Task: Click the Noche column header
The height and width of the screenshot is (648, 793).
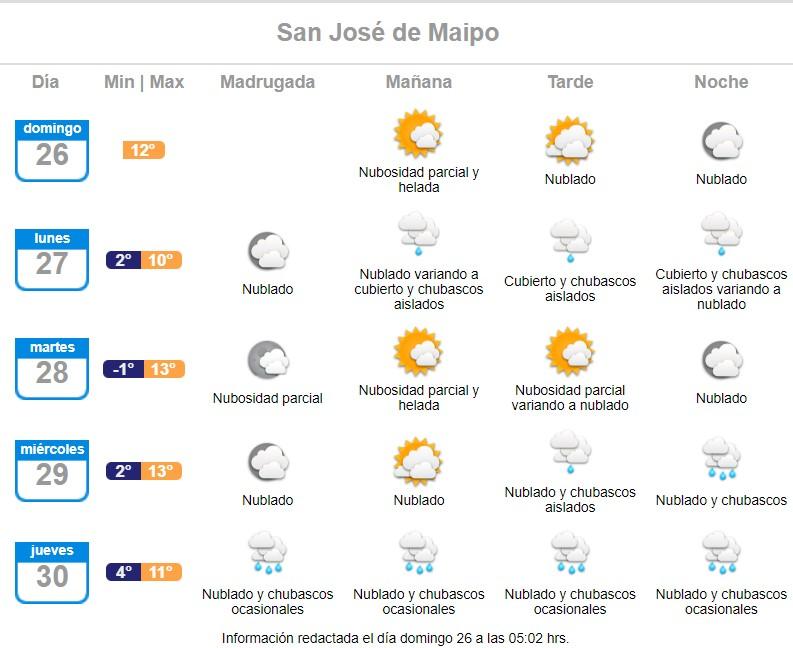Action: coord(721,82)
